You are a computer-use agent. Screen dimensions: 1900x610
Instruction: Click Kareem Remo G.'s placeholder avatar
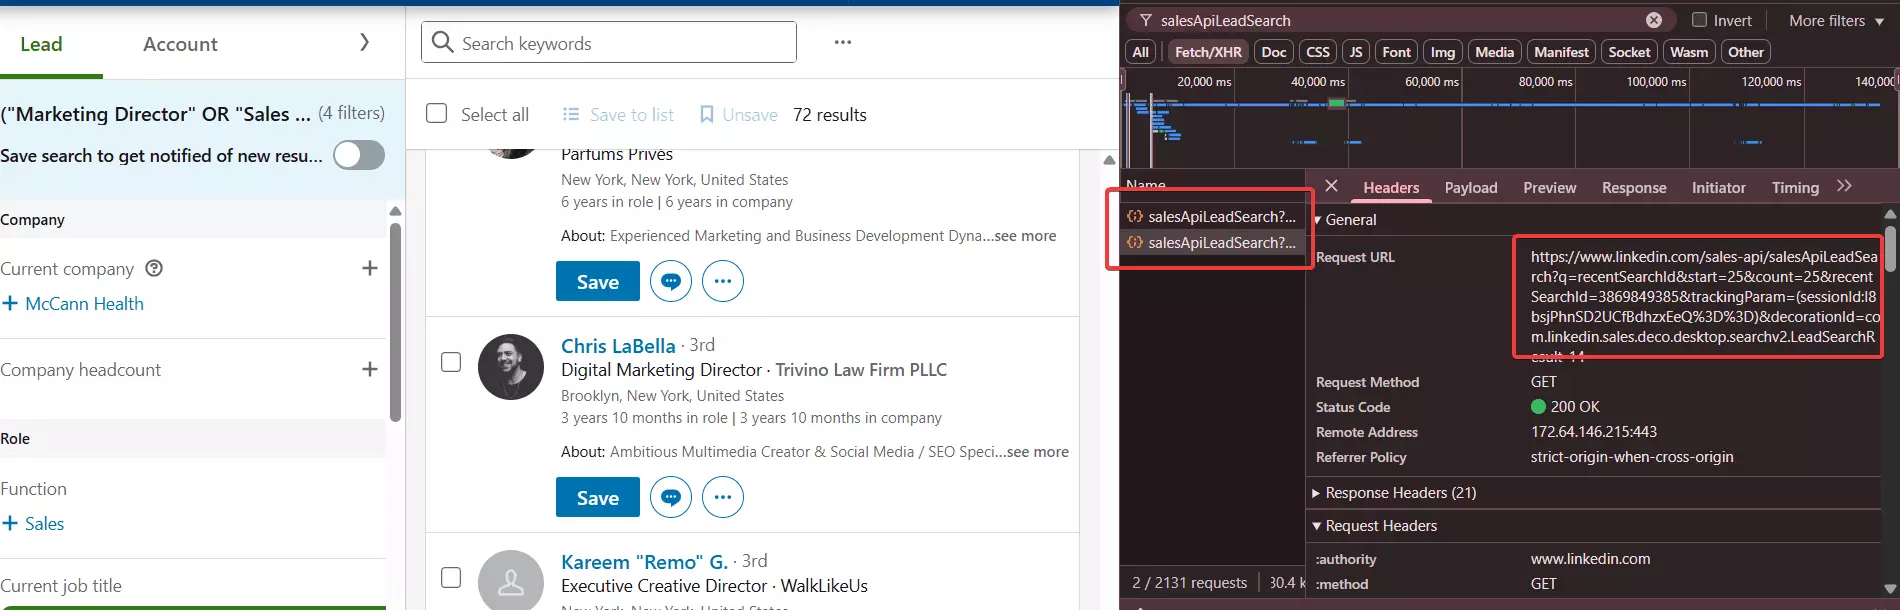(x=511, y=581)
